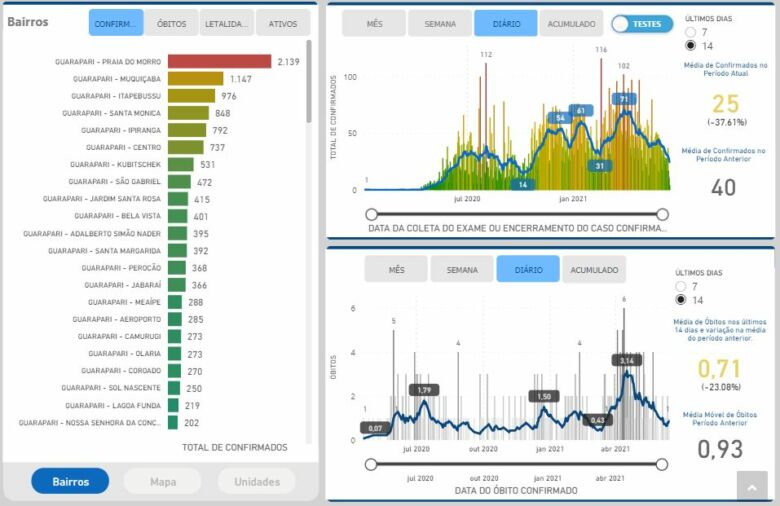This screenshot has height=506, width=780.
Task: Click the confirmed date slider left handle
Action: (x=371, y=214)
